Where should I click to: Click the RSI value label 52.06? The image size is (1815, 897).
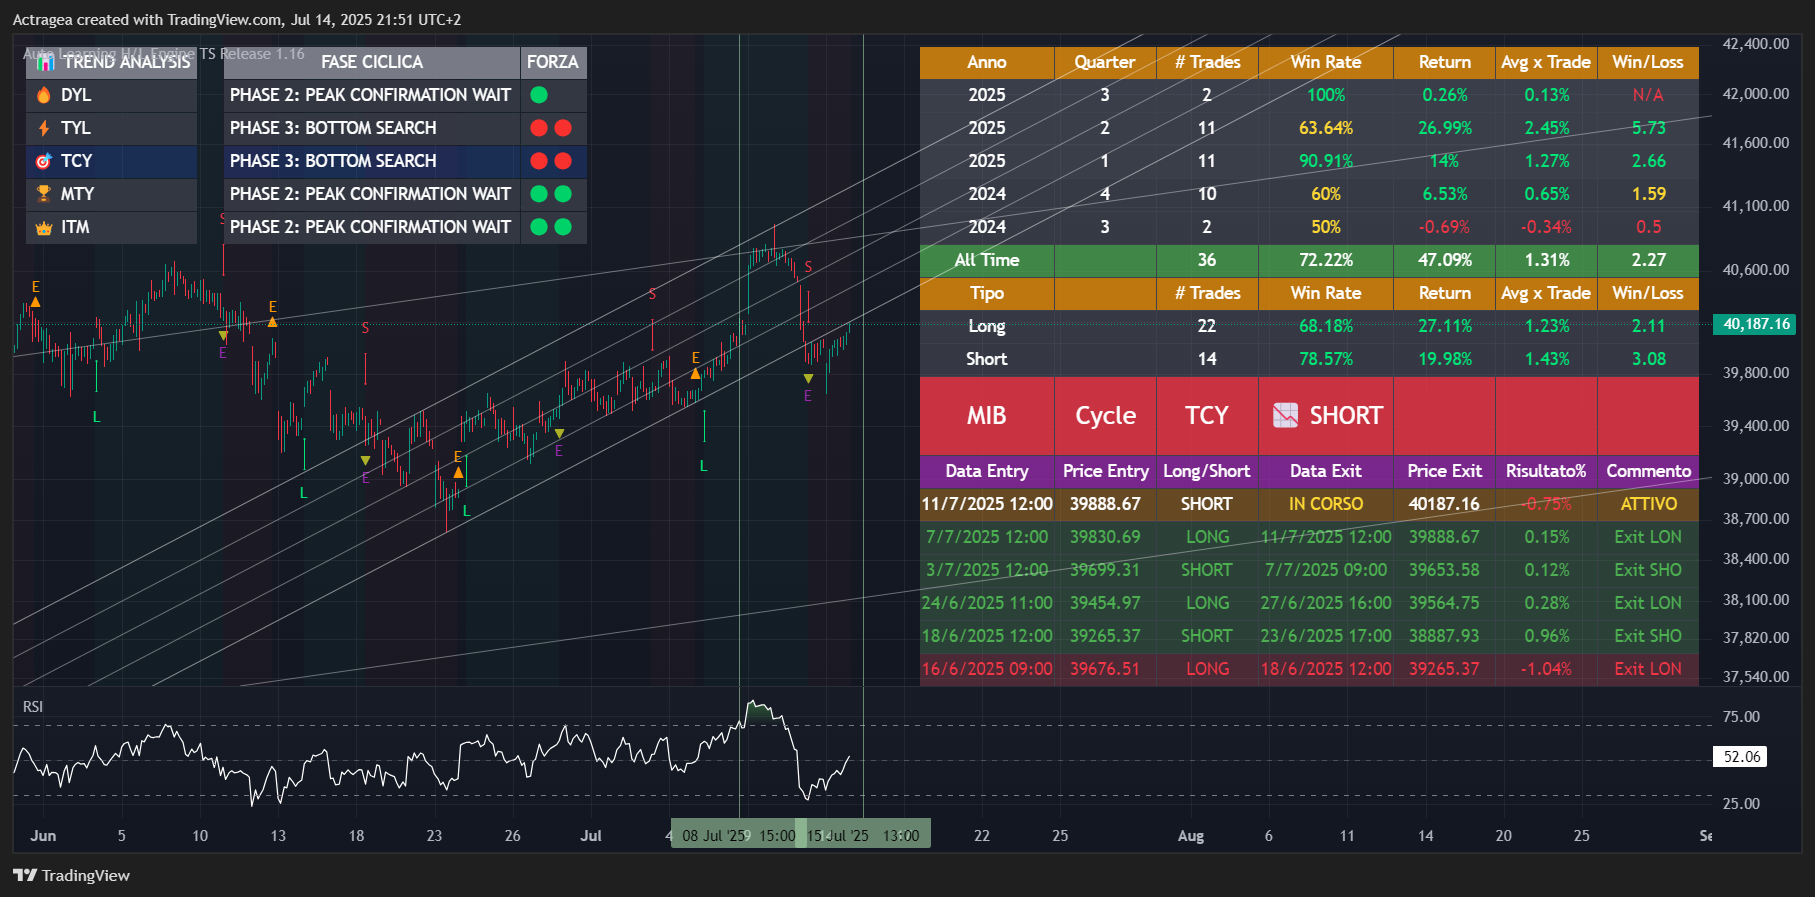tap(1741, 757)
